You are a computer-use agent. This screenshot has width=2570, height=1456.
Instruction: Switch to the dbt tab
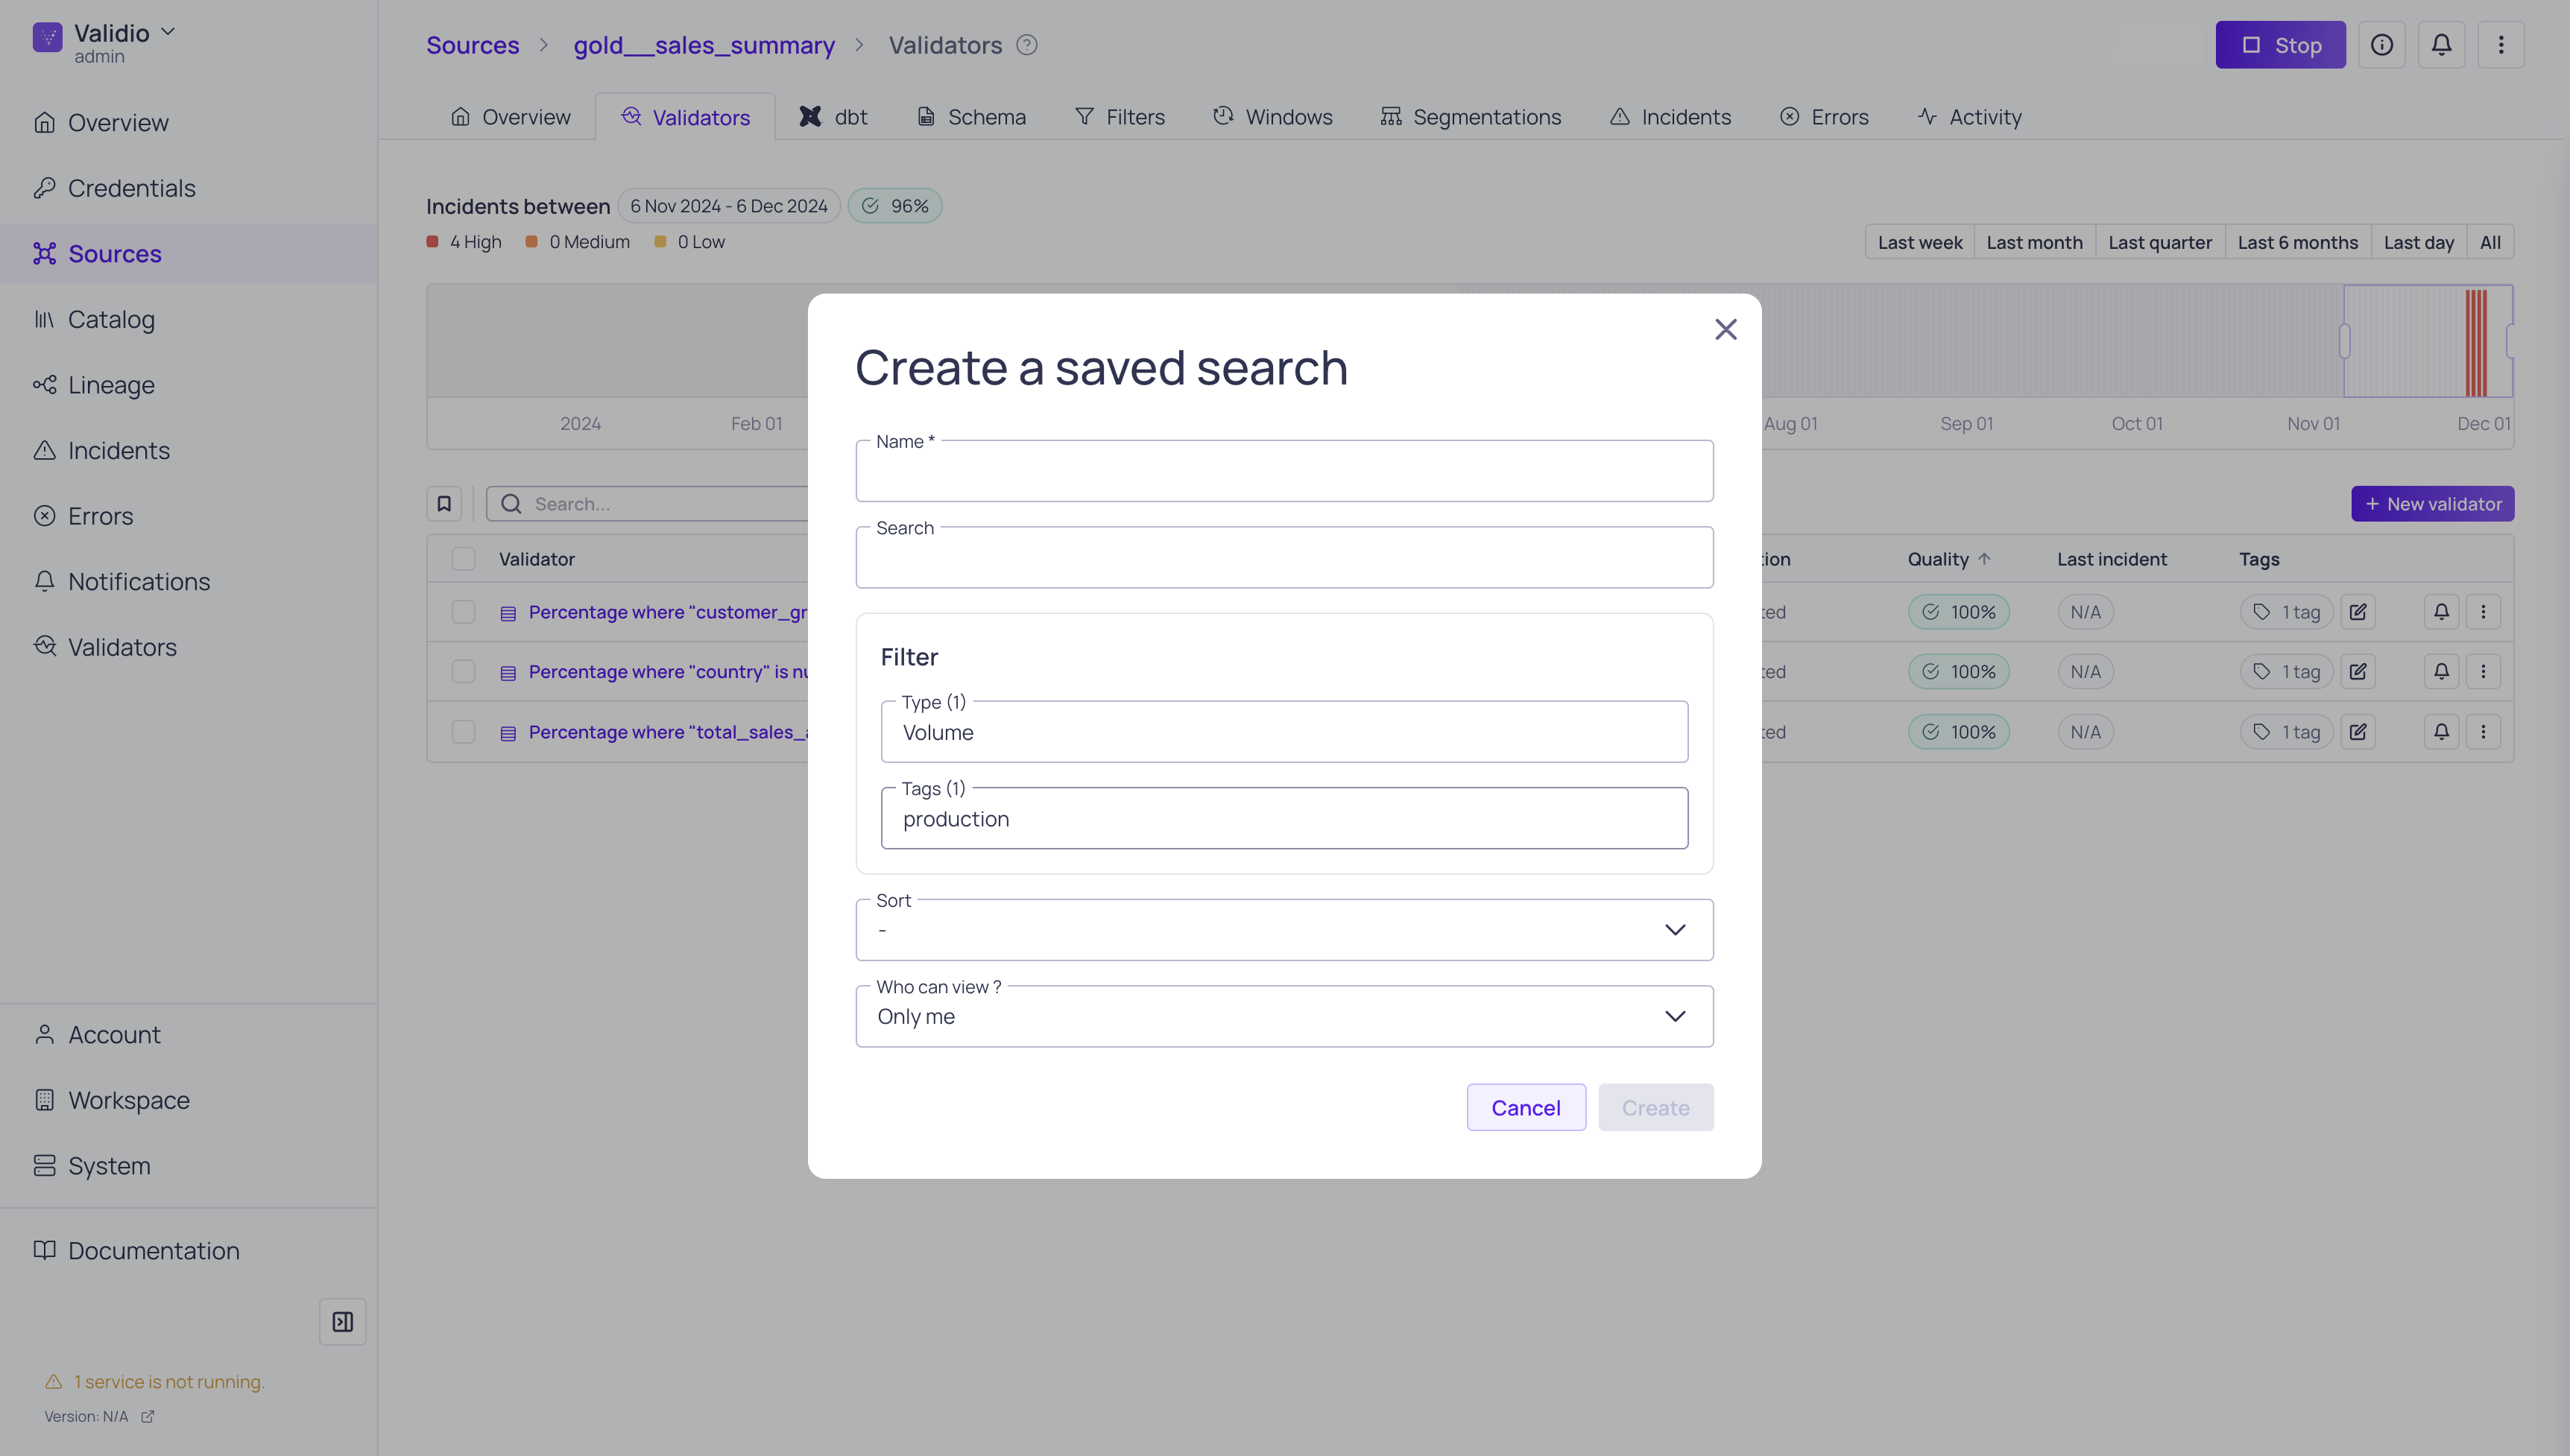coord(833,117)
